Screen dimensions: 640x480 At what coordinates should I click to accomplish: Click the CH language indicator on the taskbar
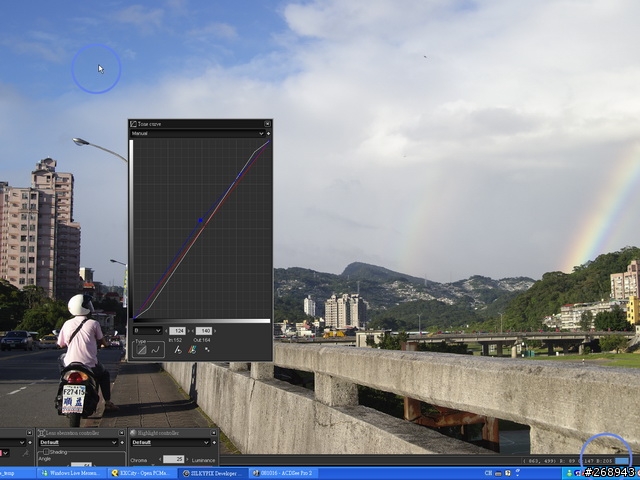pos(488,473)
